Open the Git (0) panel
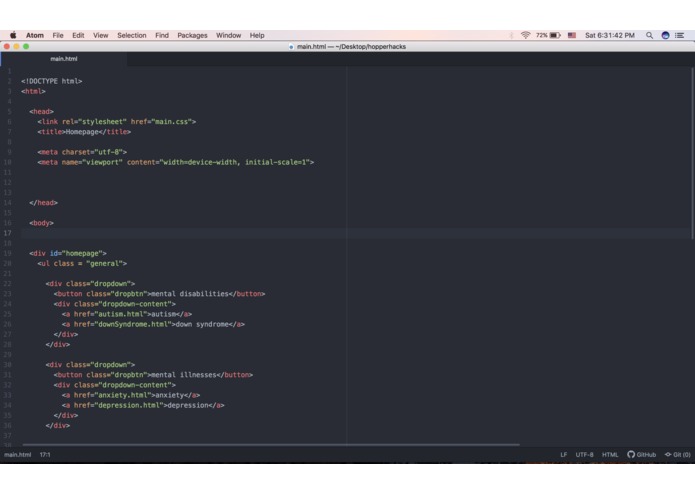 tap(678, 455)
